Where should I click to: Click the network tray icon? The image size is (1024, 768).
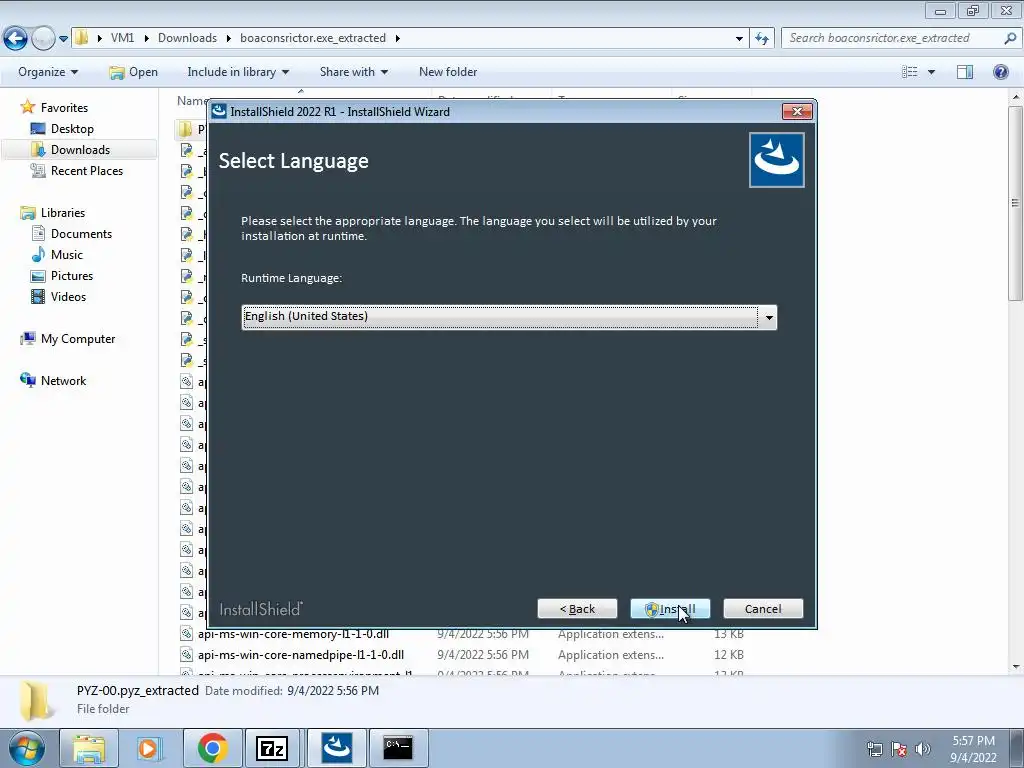(874, 749)
